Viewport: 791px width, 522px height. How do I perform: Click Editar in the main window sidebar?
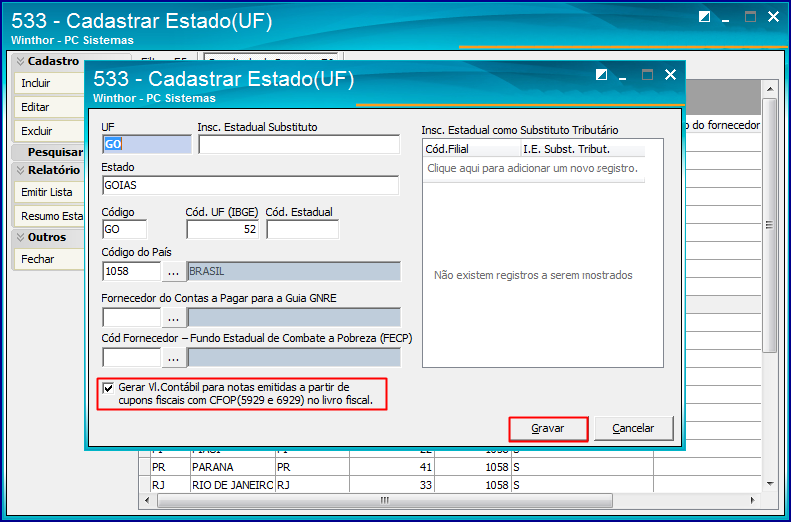(x=49, y=107)
